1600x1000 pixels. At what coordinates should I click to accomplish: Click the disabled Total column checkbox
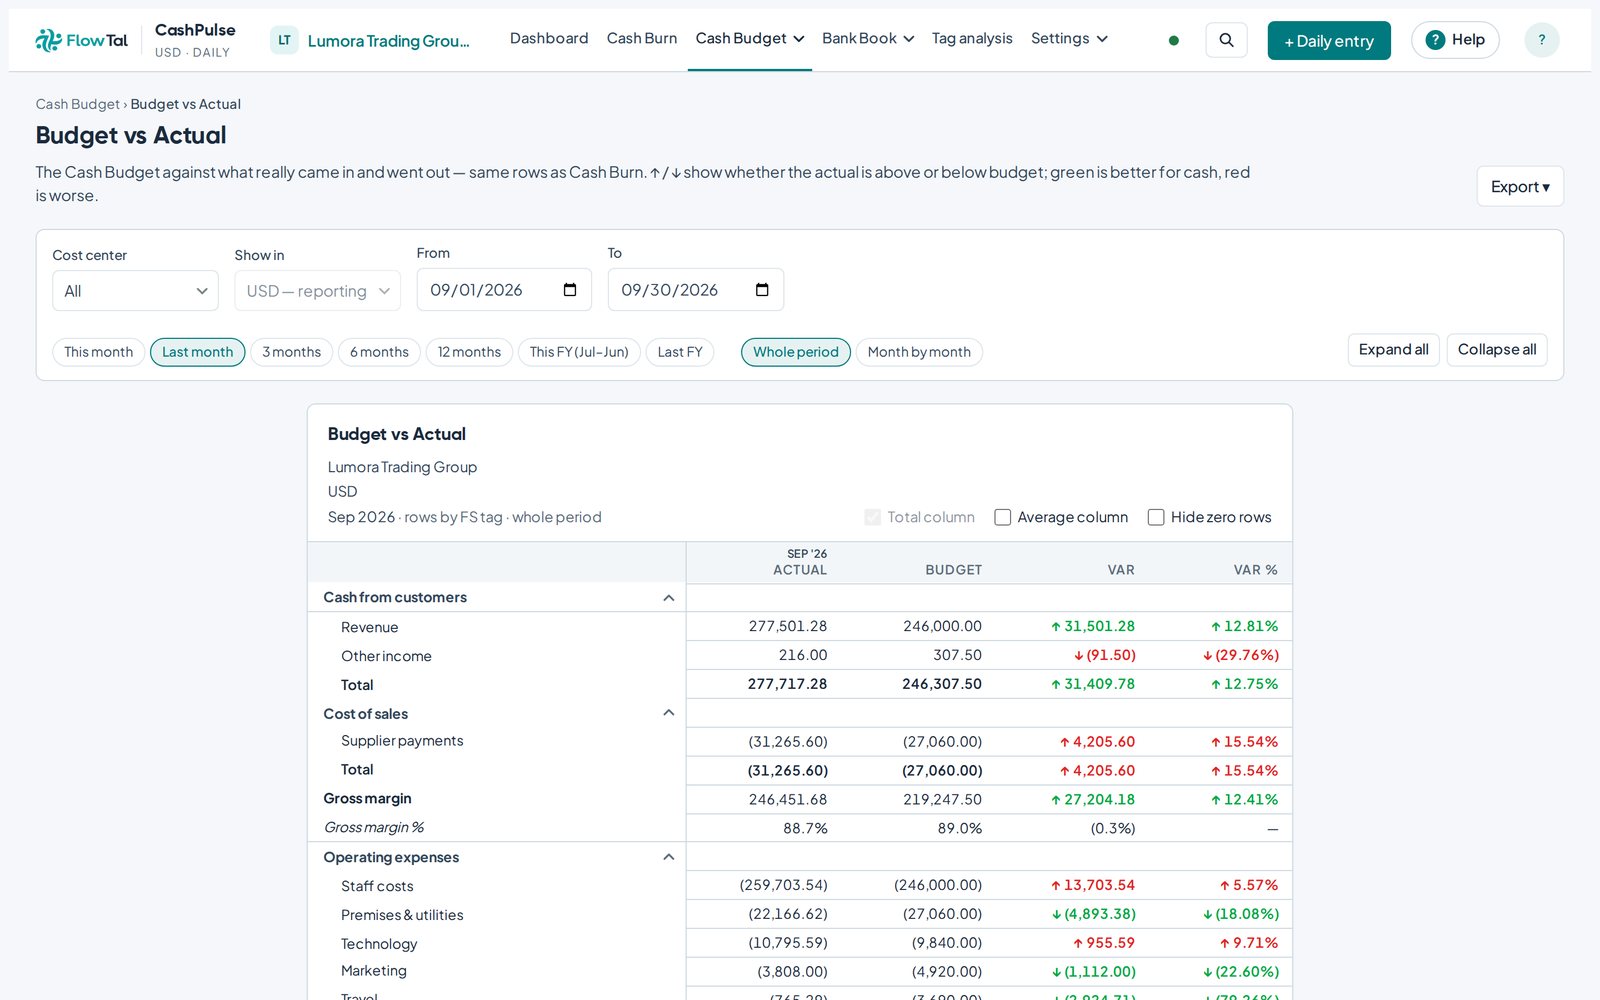pyautogui.click(x=873, y=517)
